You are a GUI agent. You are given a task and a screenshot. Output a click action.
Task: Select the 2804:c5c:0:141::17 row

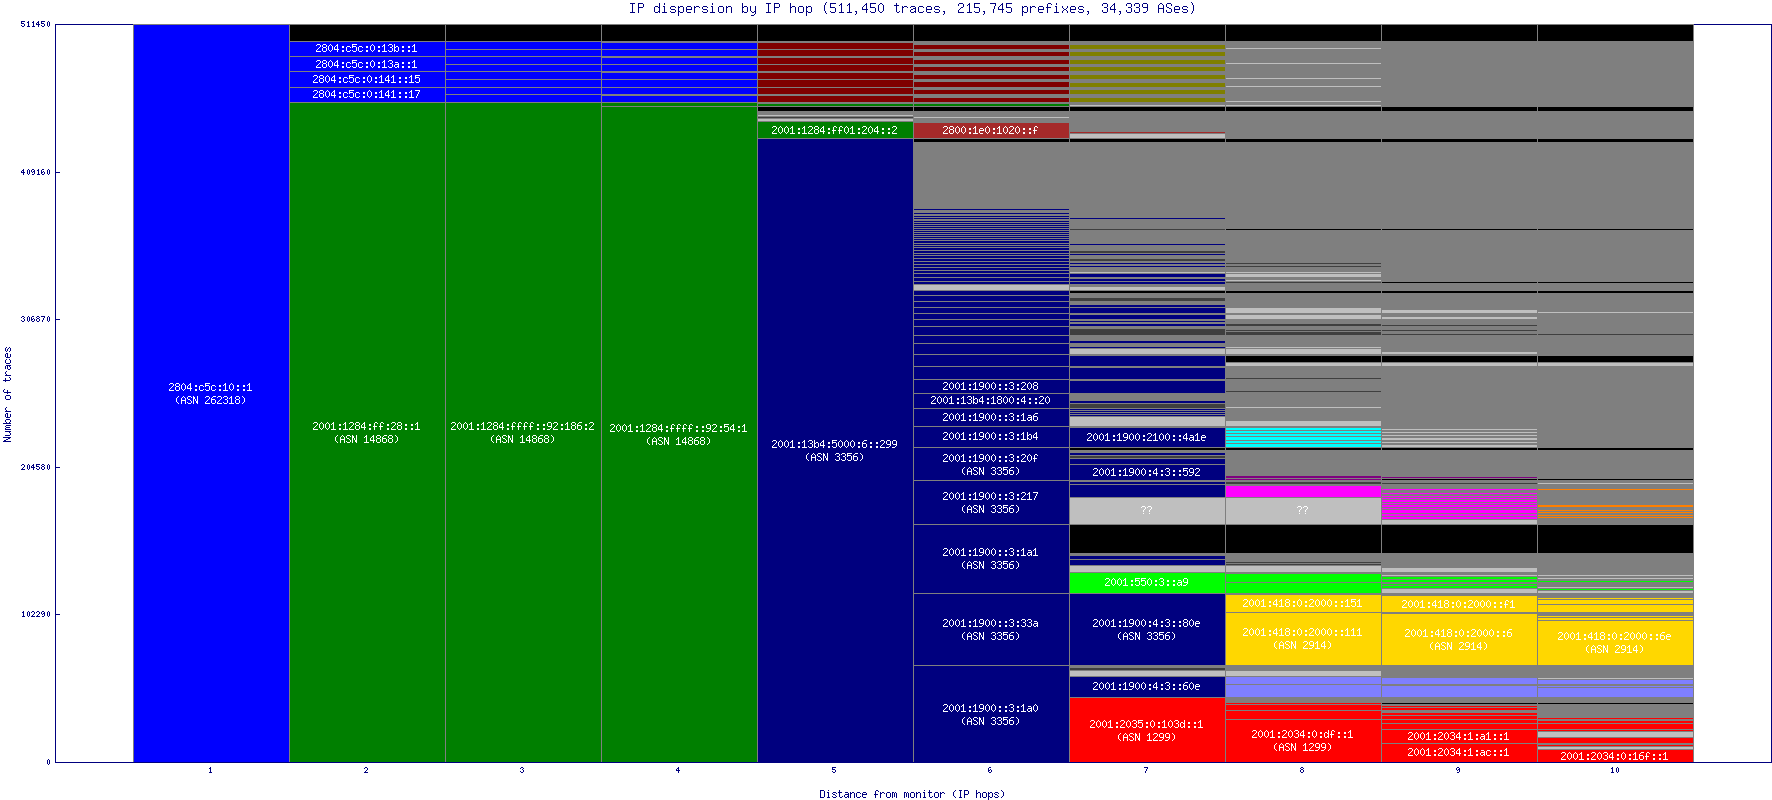click(x=366, y=94)
